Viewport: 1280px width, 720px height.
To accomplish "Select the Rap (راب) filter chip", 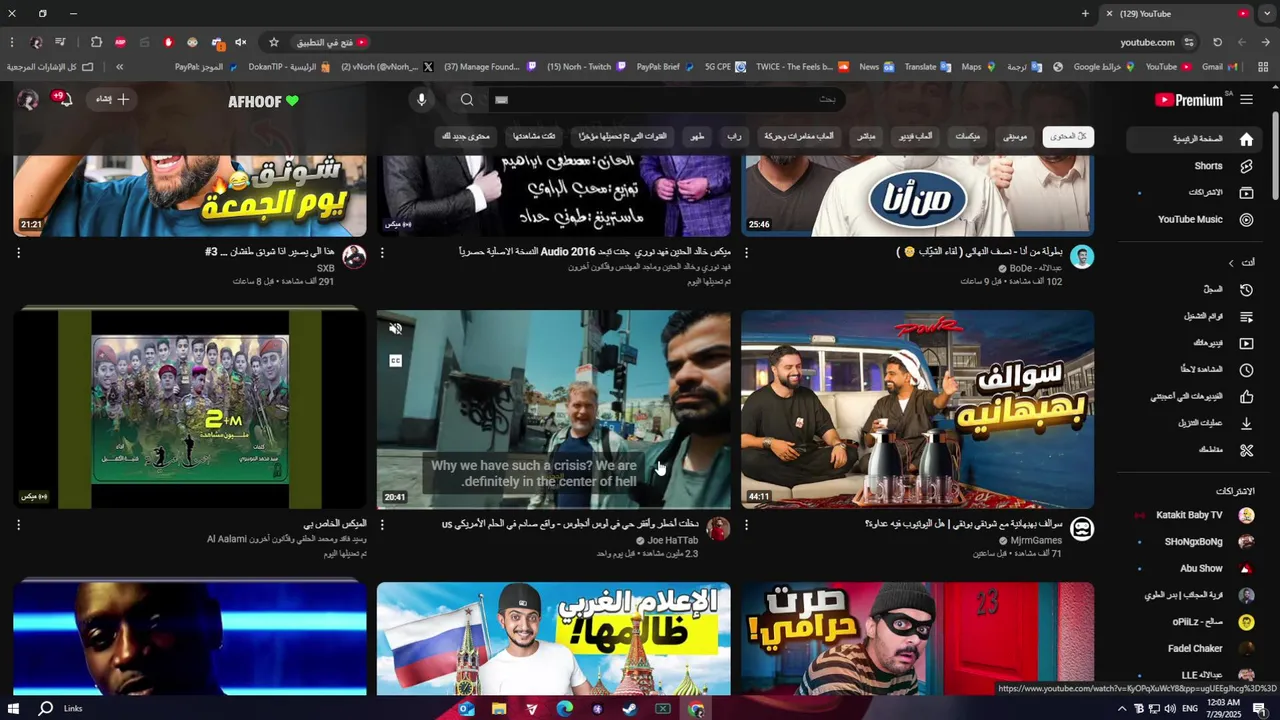I will pos(734,137).
